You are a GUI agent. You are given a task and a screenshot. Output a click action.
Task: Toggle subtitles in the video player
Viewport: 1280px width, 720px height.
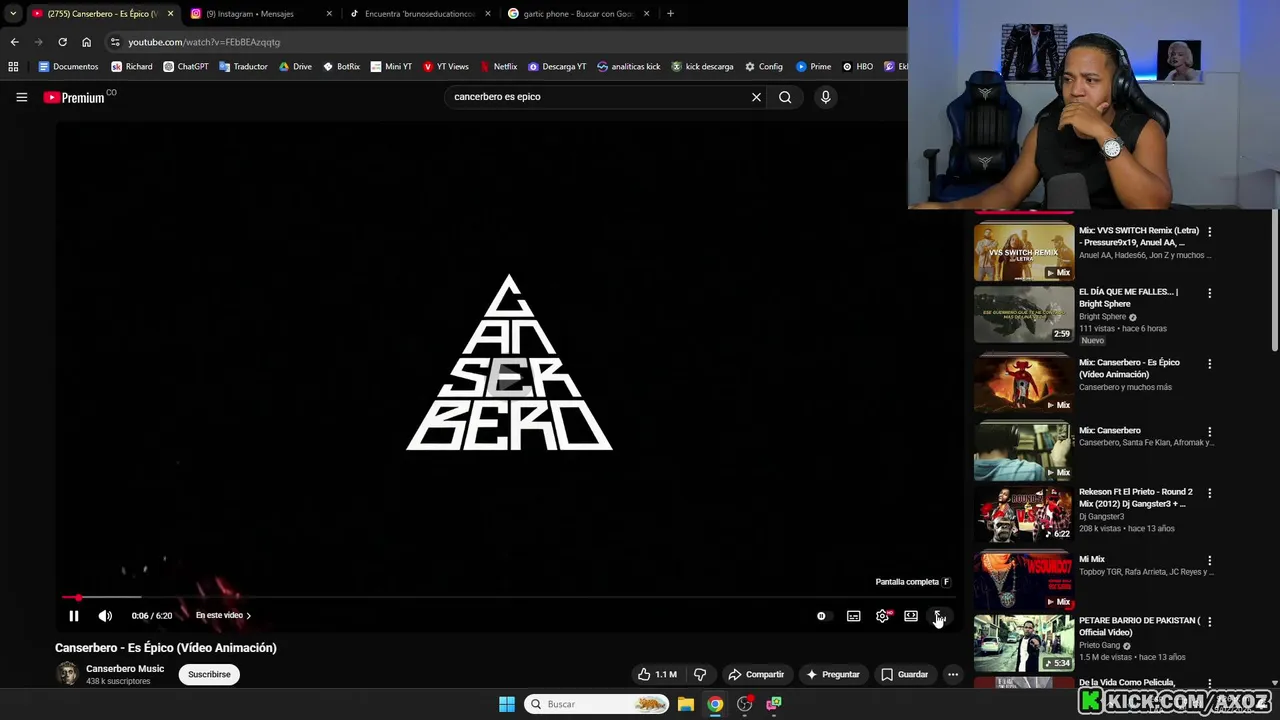pos(853,616)
